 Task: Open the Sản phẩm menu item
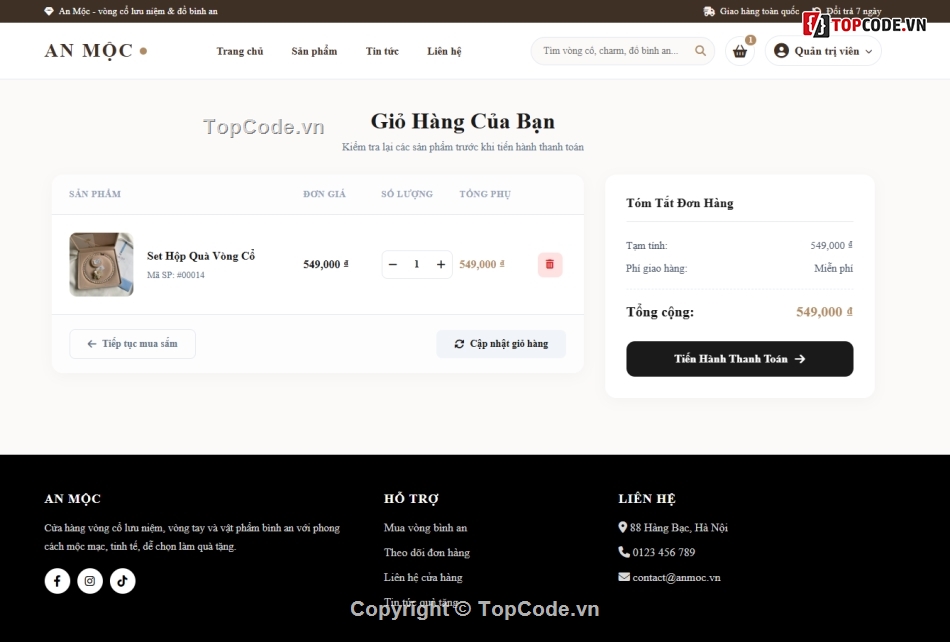314,51
